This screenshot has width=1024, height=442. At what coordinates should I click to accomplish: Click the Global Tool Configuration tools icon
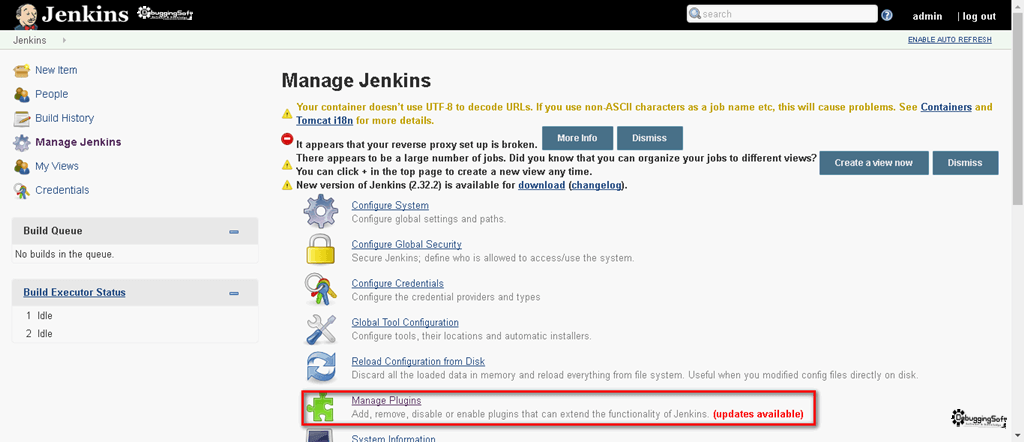321,329
